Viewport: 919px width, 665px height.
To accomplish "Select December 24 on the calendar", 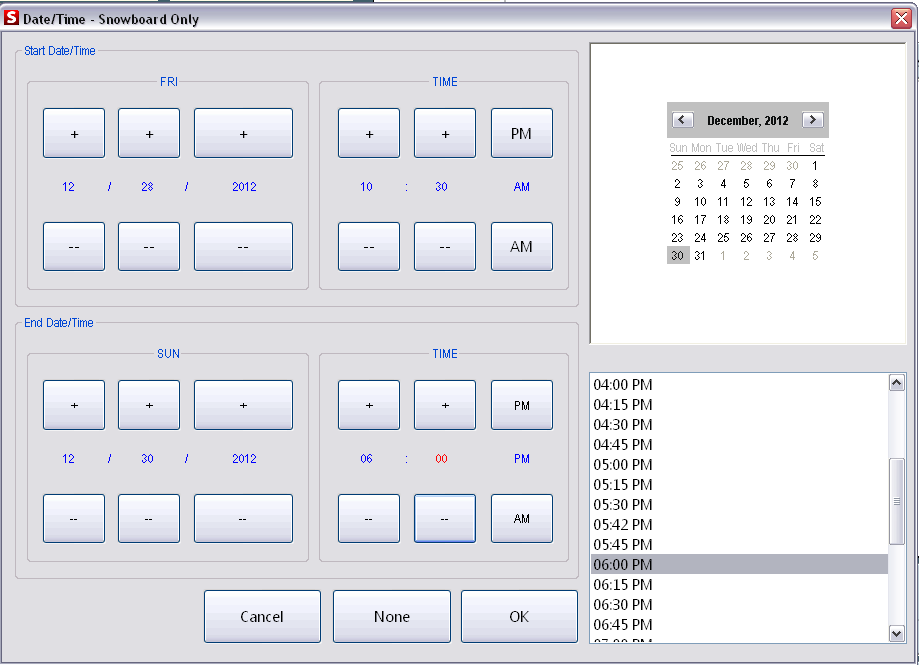I will pos(700,237).
